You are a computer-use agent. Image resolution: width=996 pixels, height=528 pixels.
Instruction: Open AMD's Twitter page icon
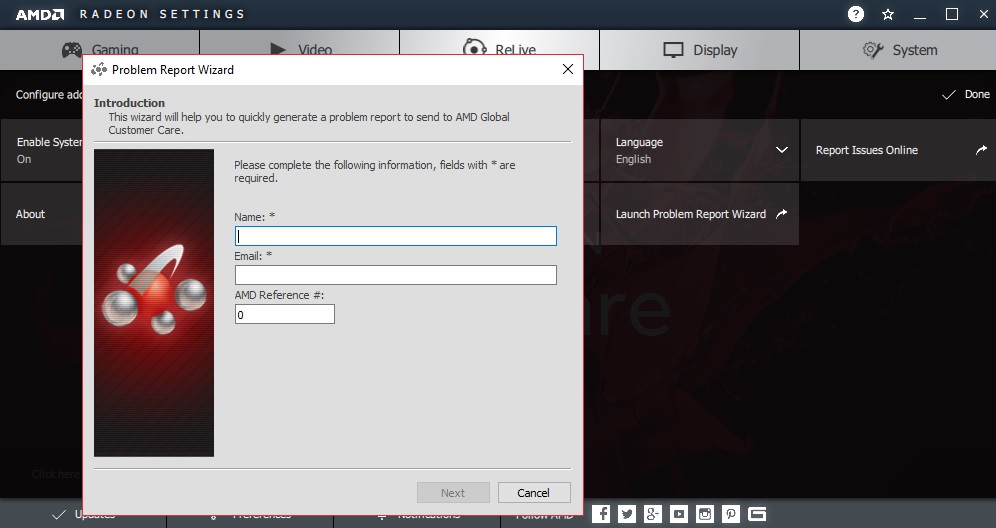(x=627, y=514)
